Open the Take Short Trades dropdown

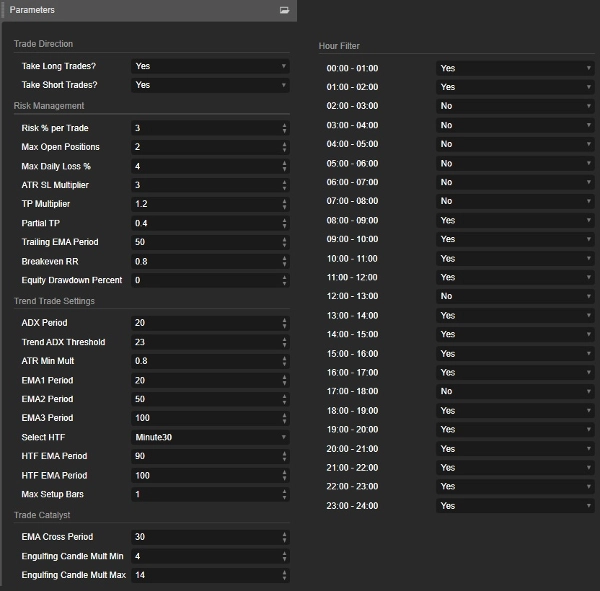click(210, 85)
